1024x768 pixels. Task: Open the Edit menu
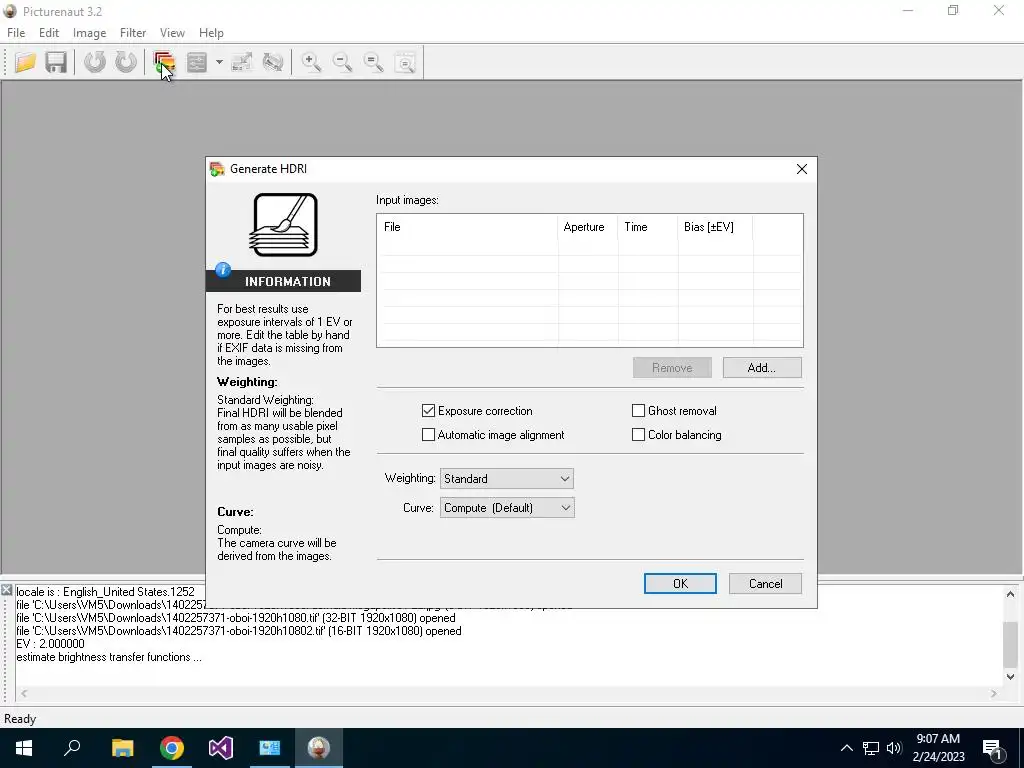49,33
